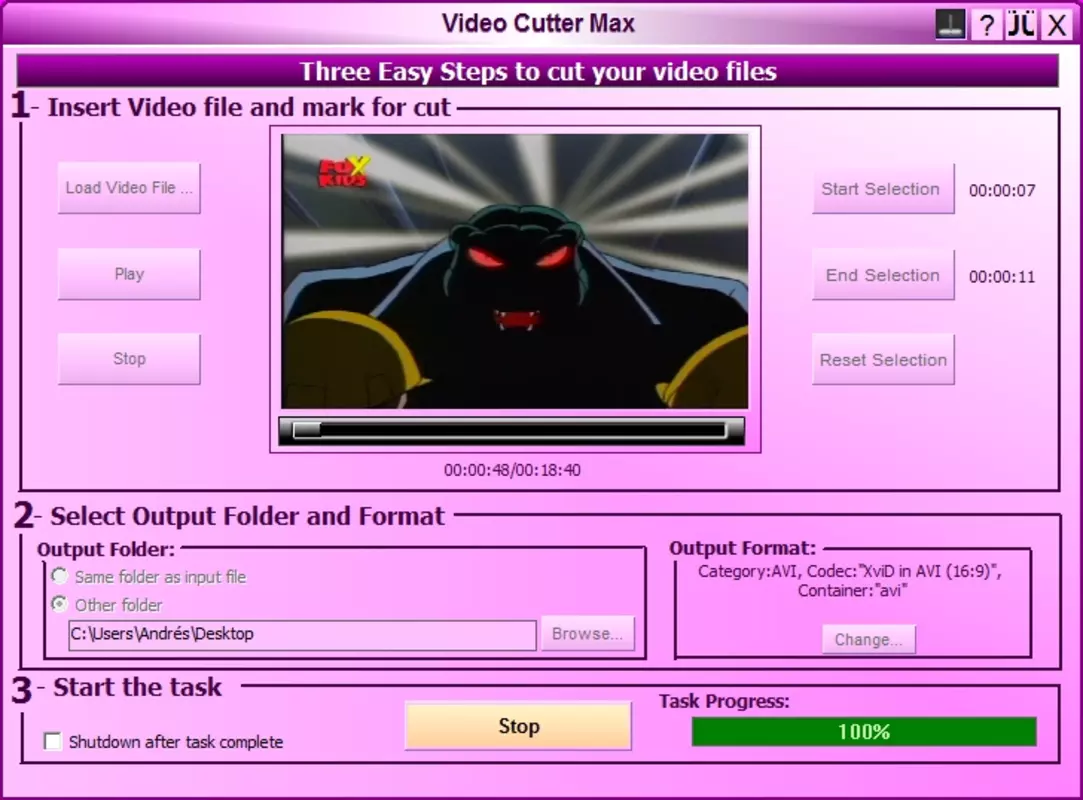Stop the running cut task

tap(518, 726)
